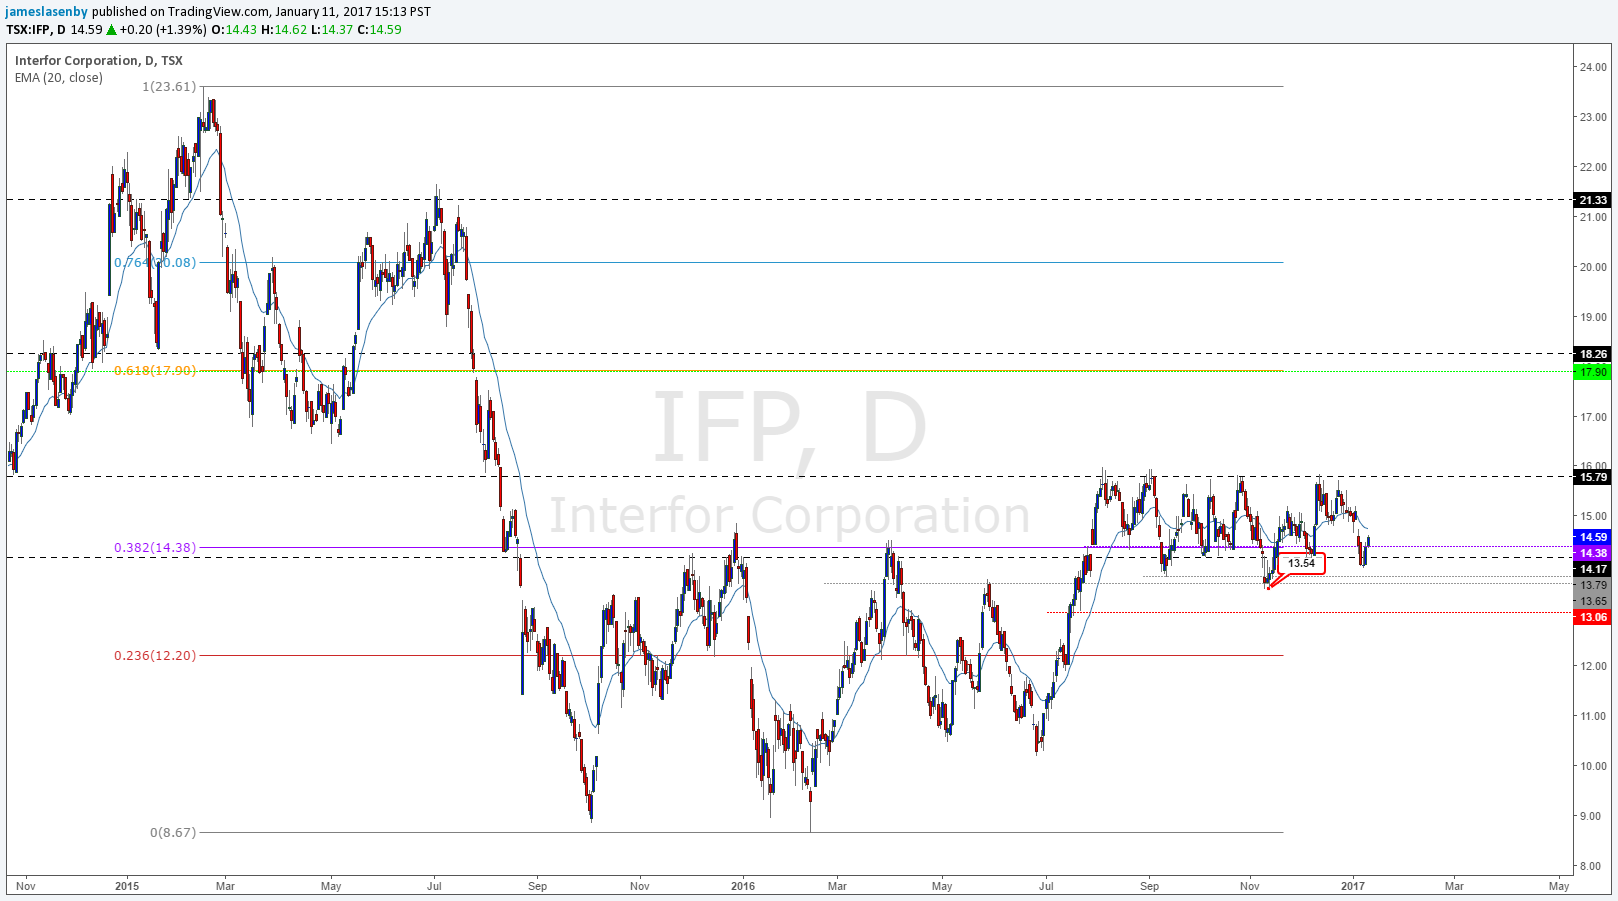Click the 24.00 price scale value
1618x901 pixels.
click(1593, 67)
